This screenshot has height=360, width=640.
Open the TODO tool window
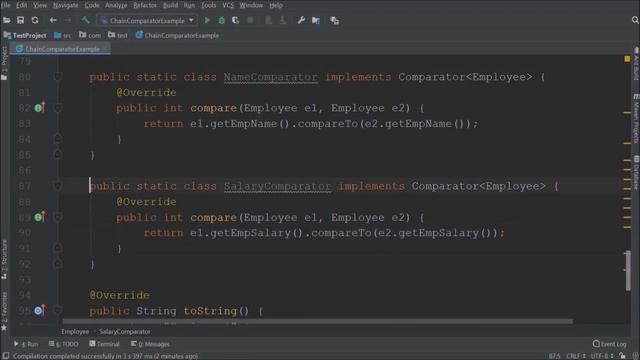pyautogui.click(x=64, y=344)
